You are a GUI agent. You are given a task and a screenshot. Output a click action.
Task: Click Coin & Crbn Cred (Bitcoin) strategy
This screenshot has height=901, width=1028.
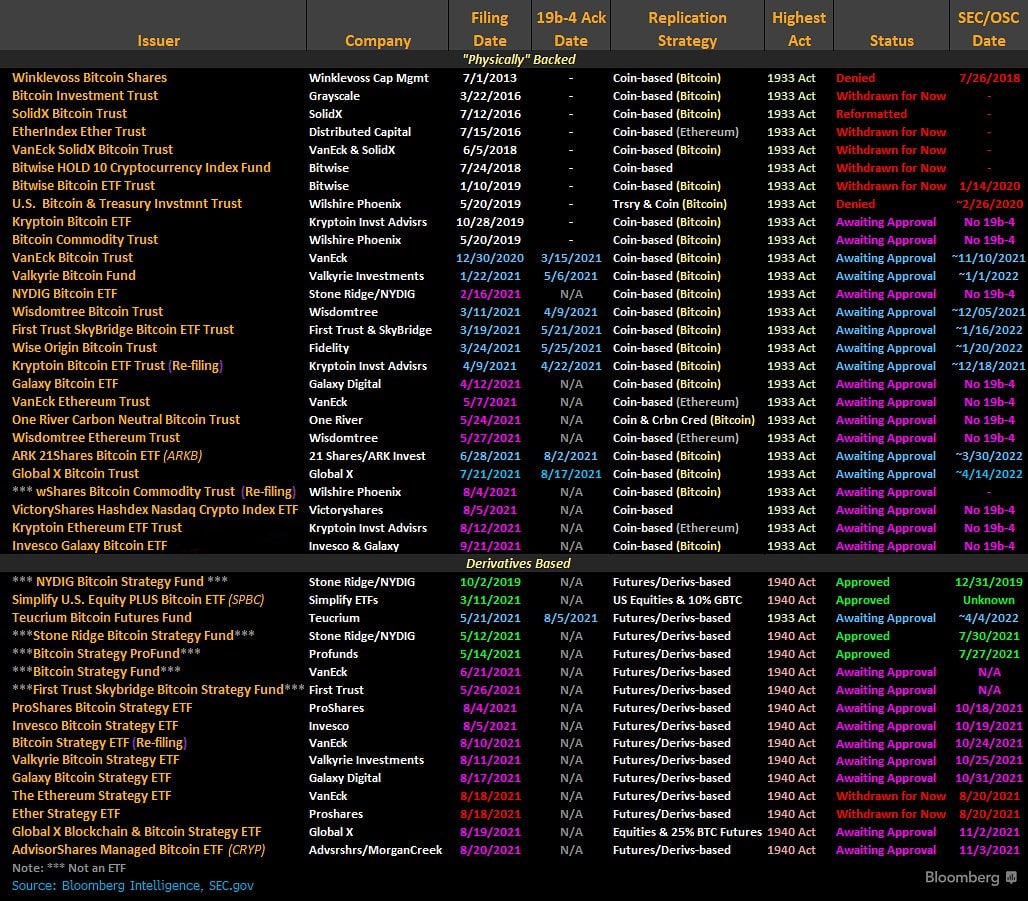click(x=684, y=420)
